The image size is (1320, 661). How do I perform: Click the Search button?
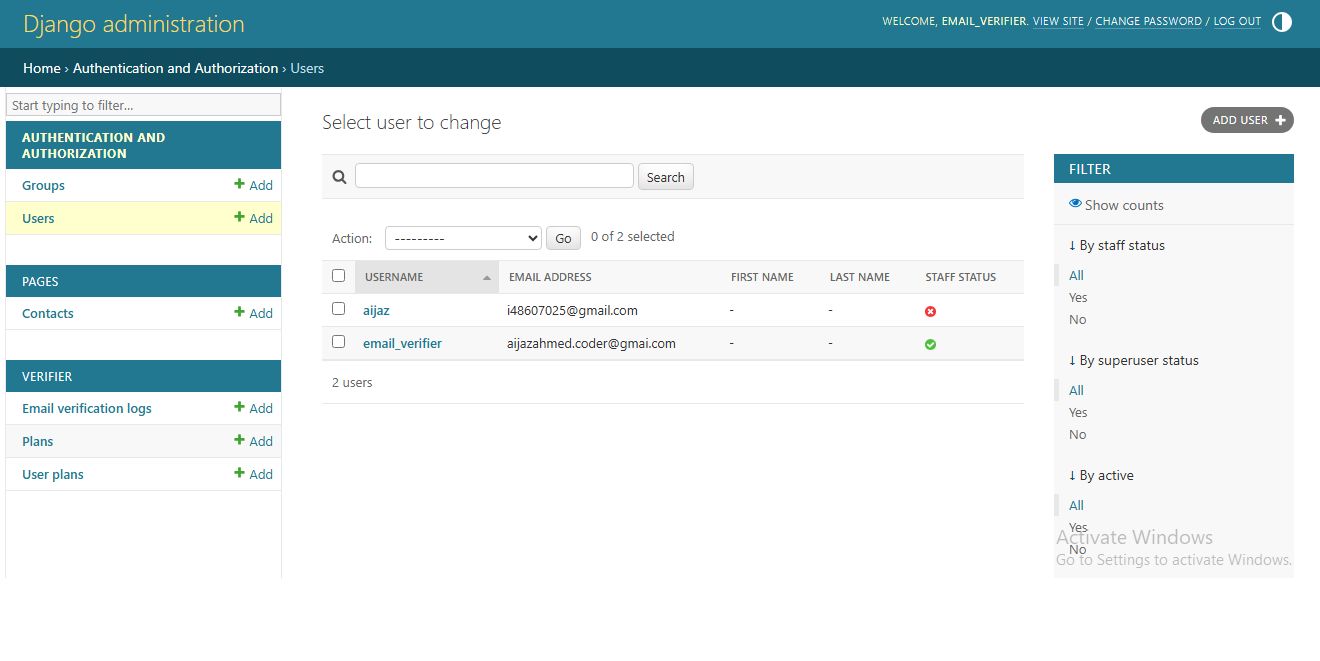(665, 177)
